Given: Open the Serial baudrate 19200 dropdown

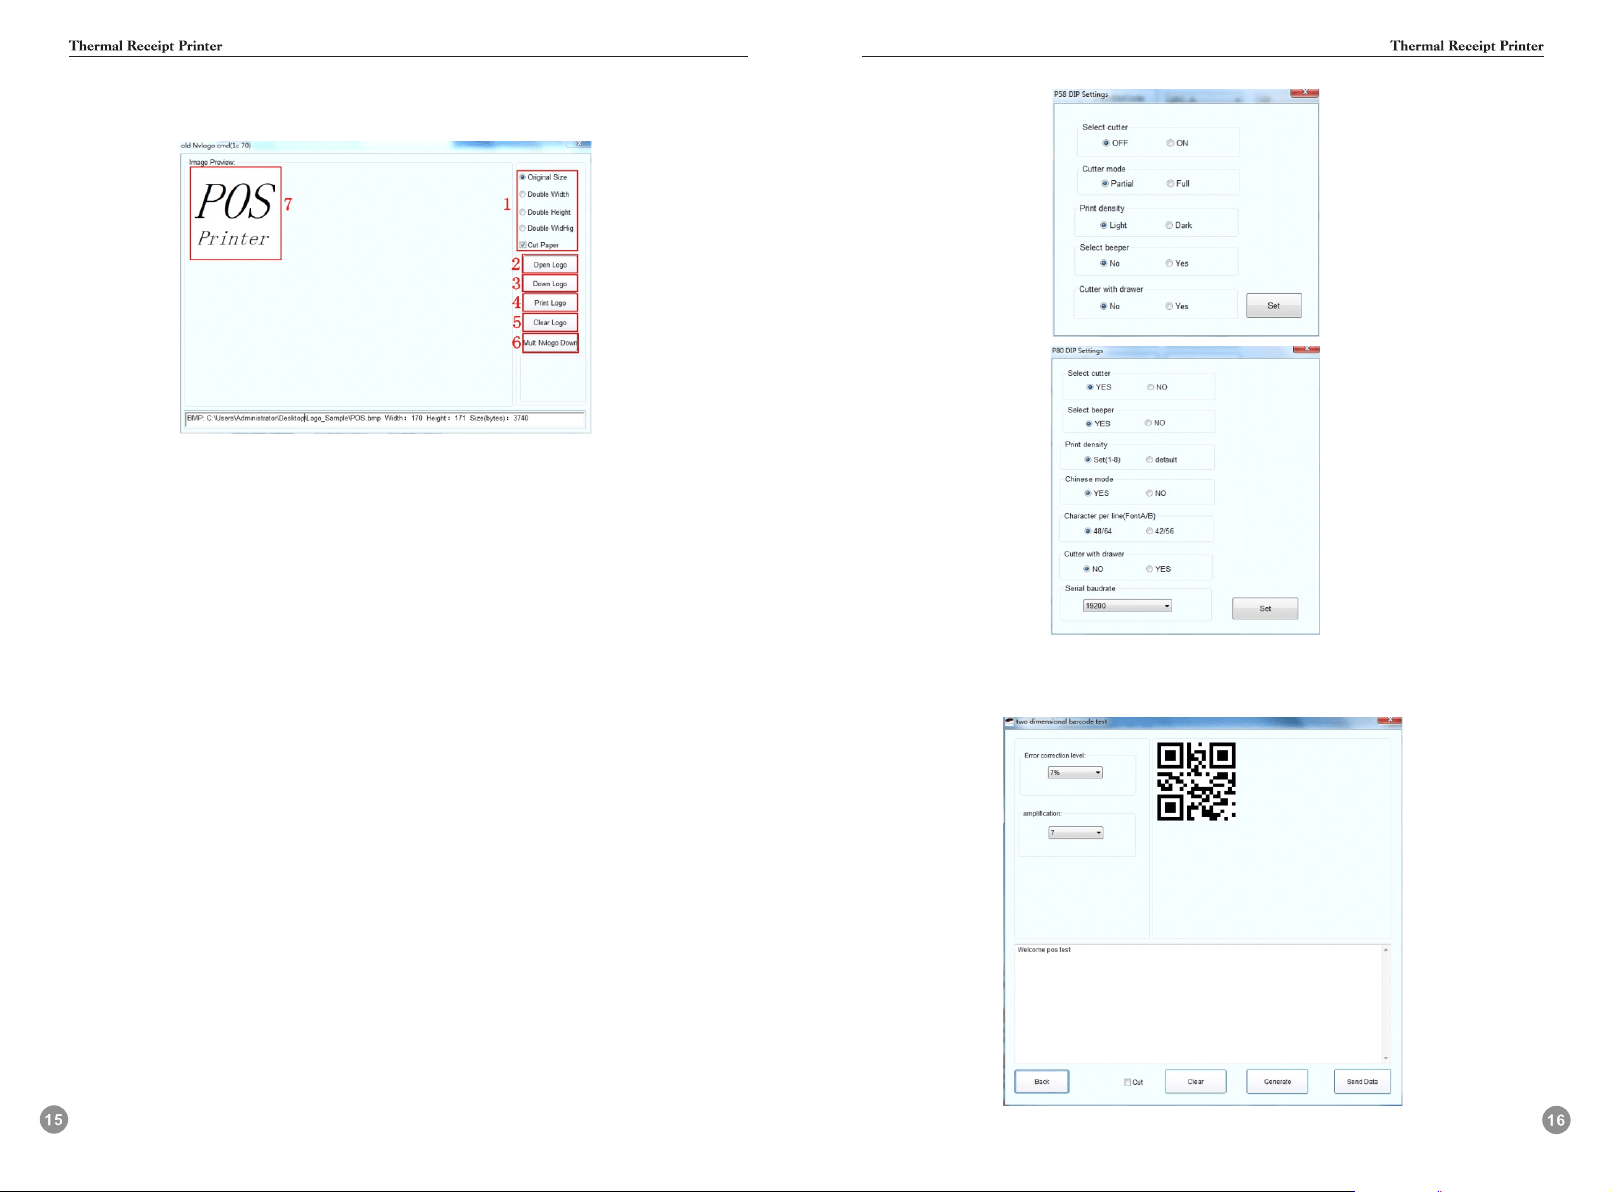Looking at the screenshot, I should 1127,606.
